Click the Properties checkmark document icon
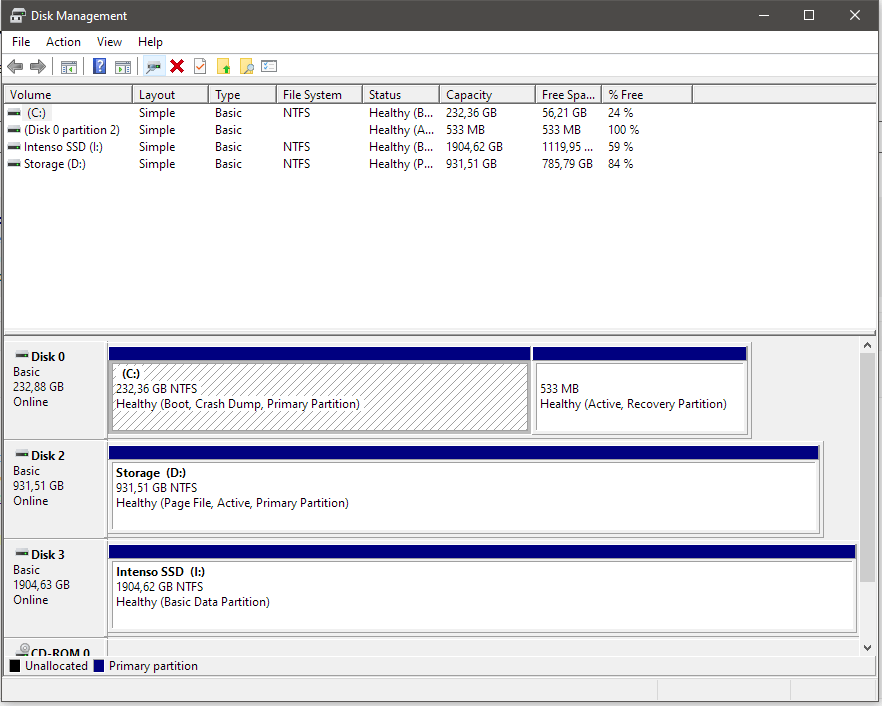 [x=200, y=66]
